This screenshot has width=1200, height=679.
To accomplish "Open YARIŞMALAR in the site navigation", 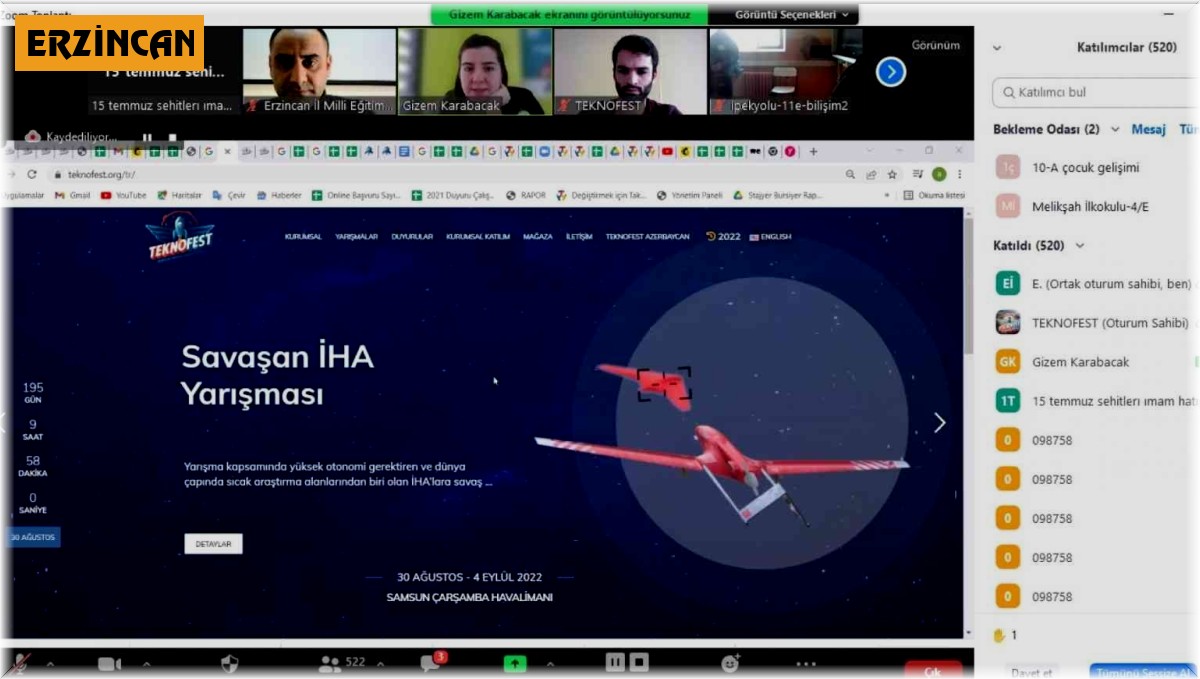I will pyautogui.click(x=356, y=237).
